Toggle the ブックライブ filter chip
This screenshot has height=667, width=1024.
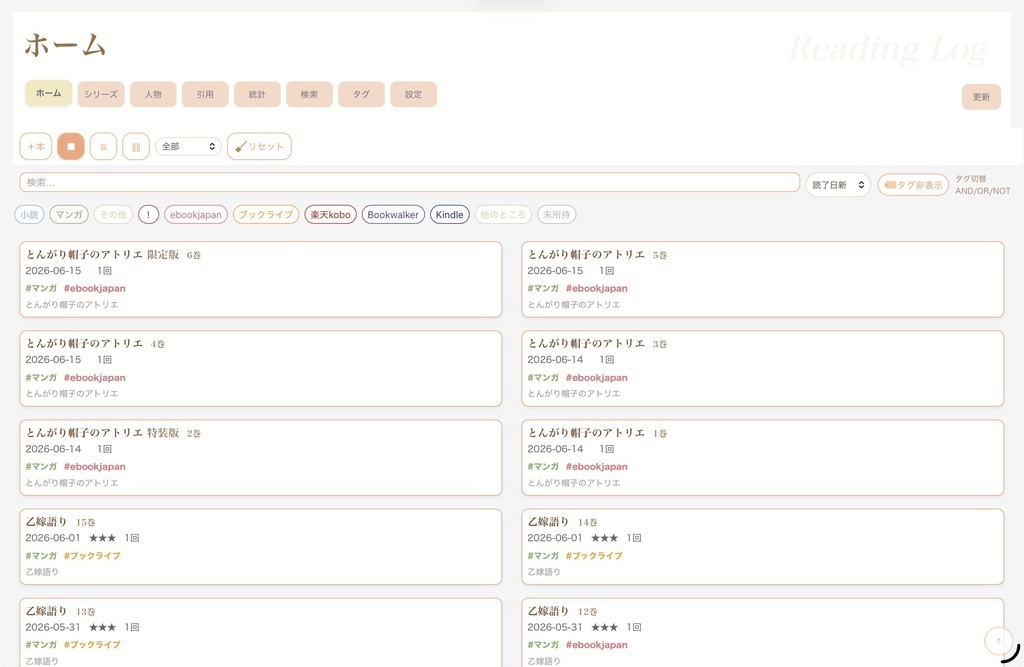(x=266, y=214)
